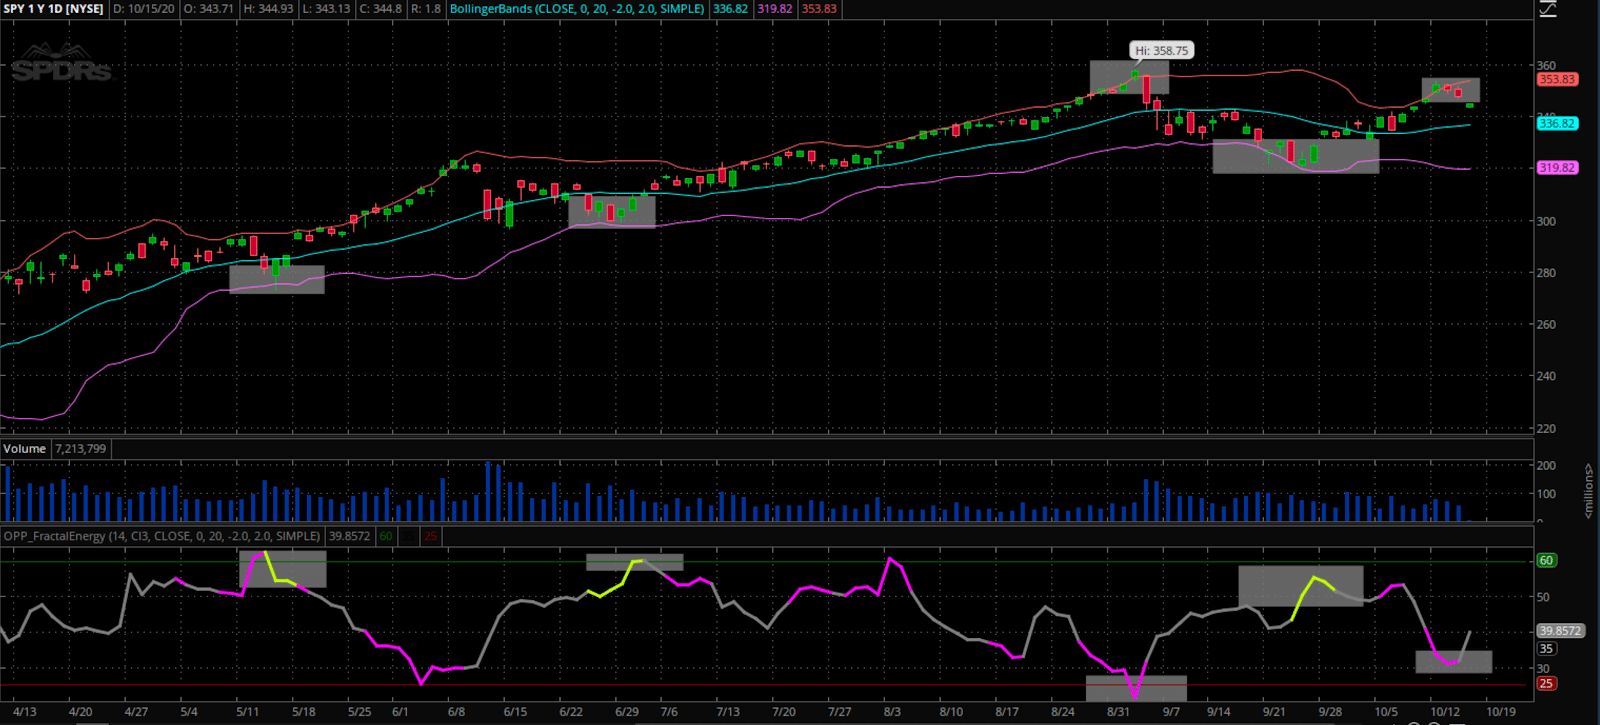The height and width of the screenshot is (725, 1600).
Task: Click the 10/5 date on time axis
Action: click(1386, 712)
